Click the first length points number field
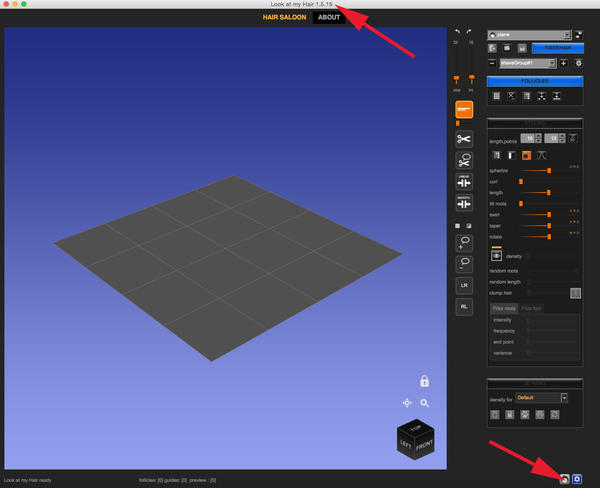Screen dimensions: 600x488 click(528, 138)
